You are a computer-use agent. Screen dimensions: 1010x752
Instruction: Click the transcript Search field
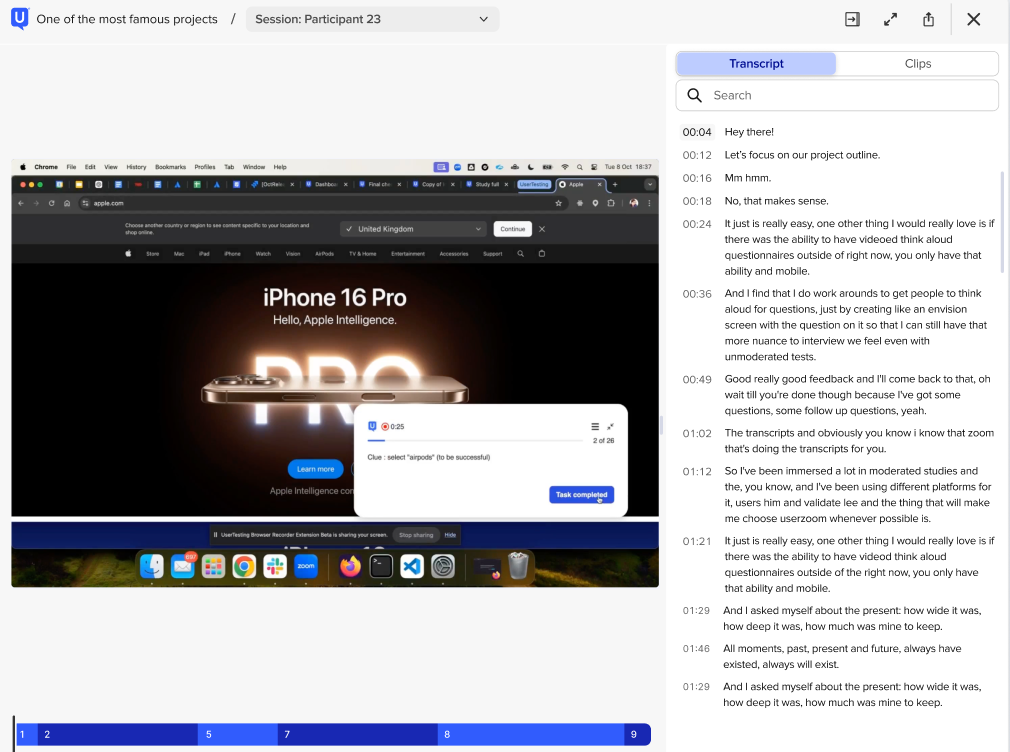(x=837, y=95)
